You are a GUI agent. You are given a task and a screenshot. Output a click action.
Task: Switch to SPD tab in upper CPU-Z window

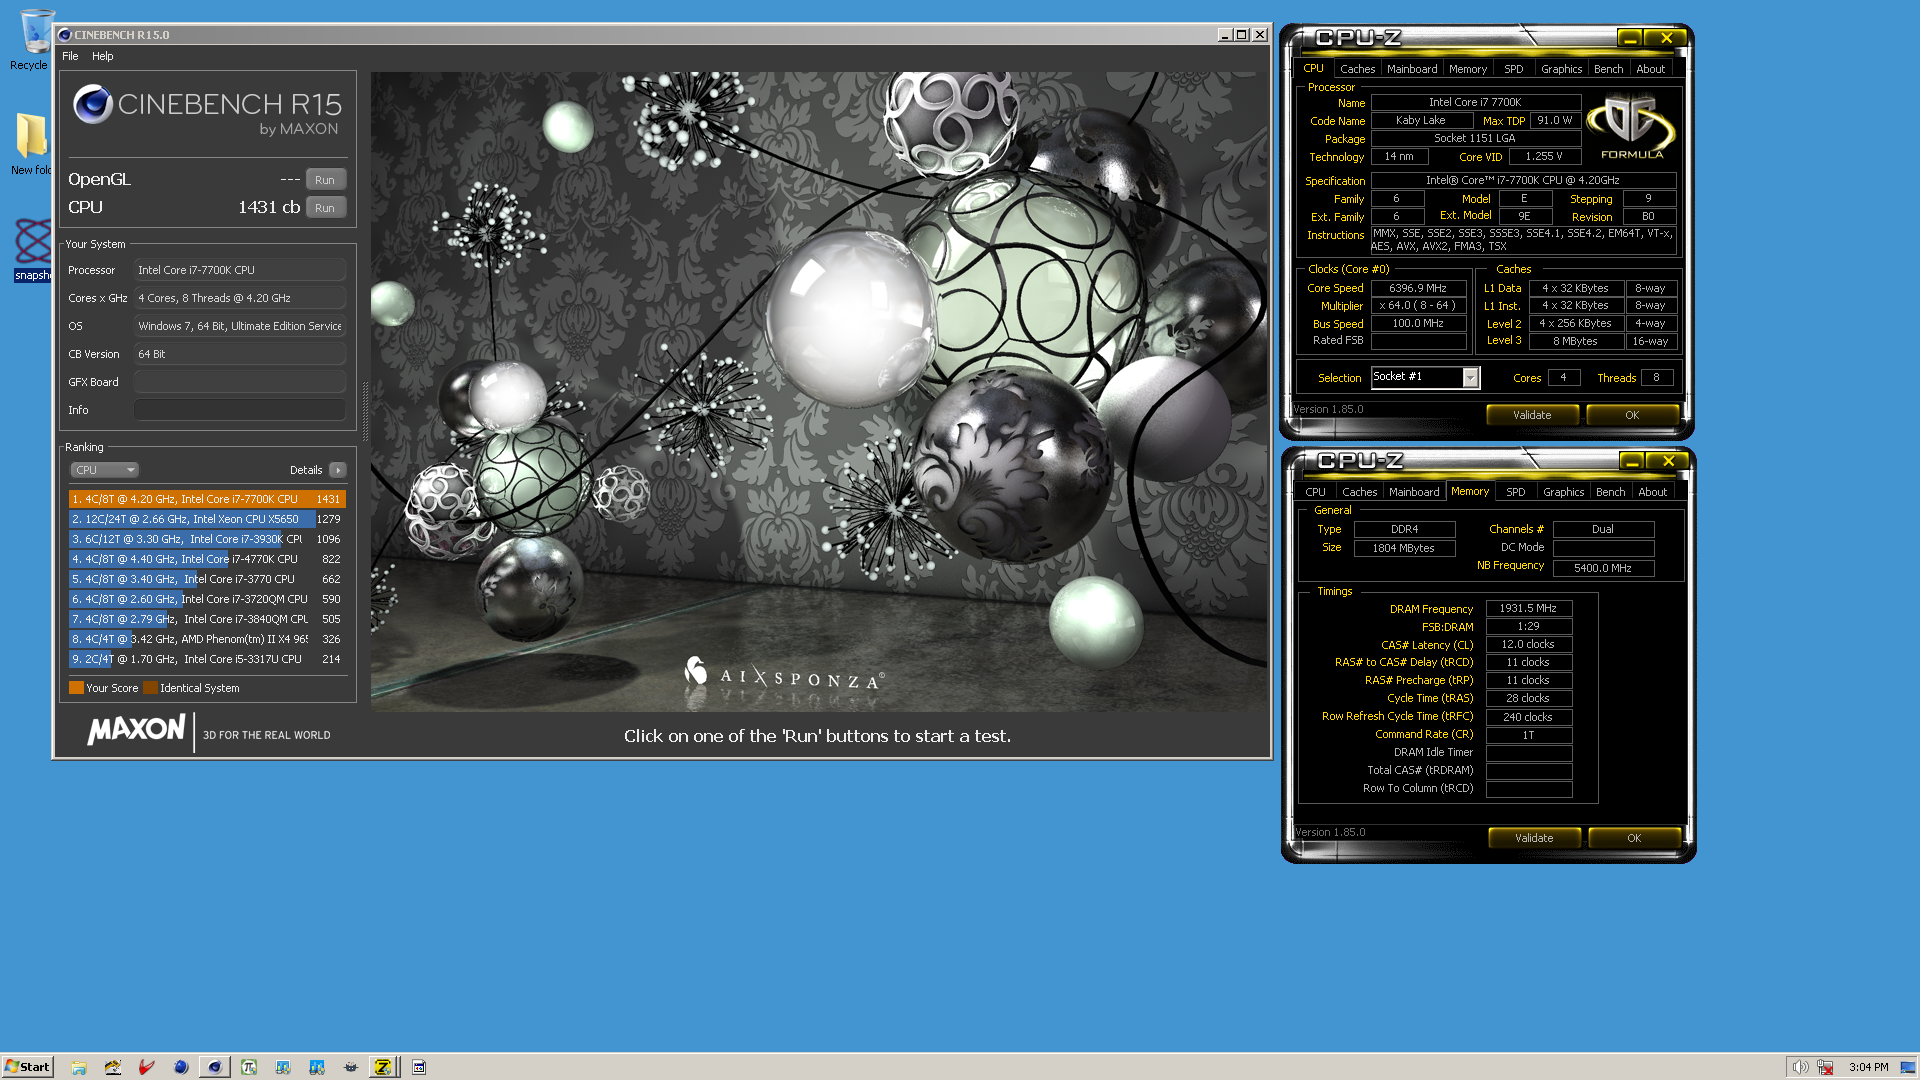tap(1514, 69)
